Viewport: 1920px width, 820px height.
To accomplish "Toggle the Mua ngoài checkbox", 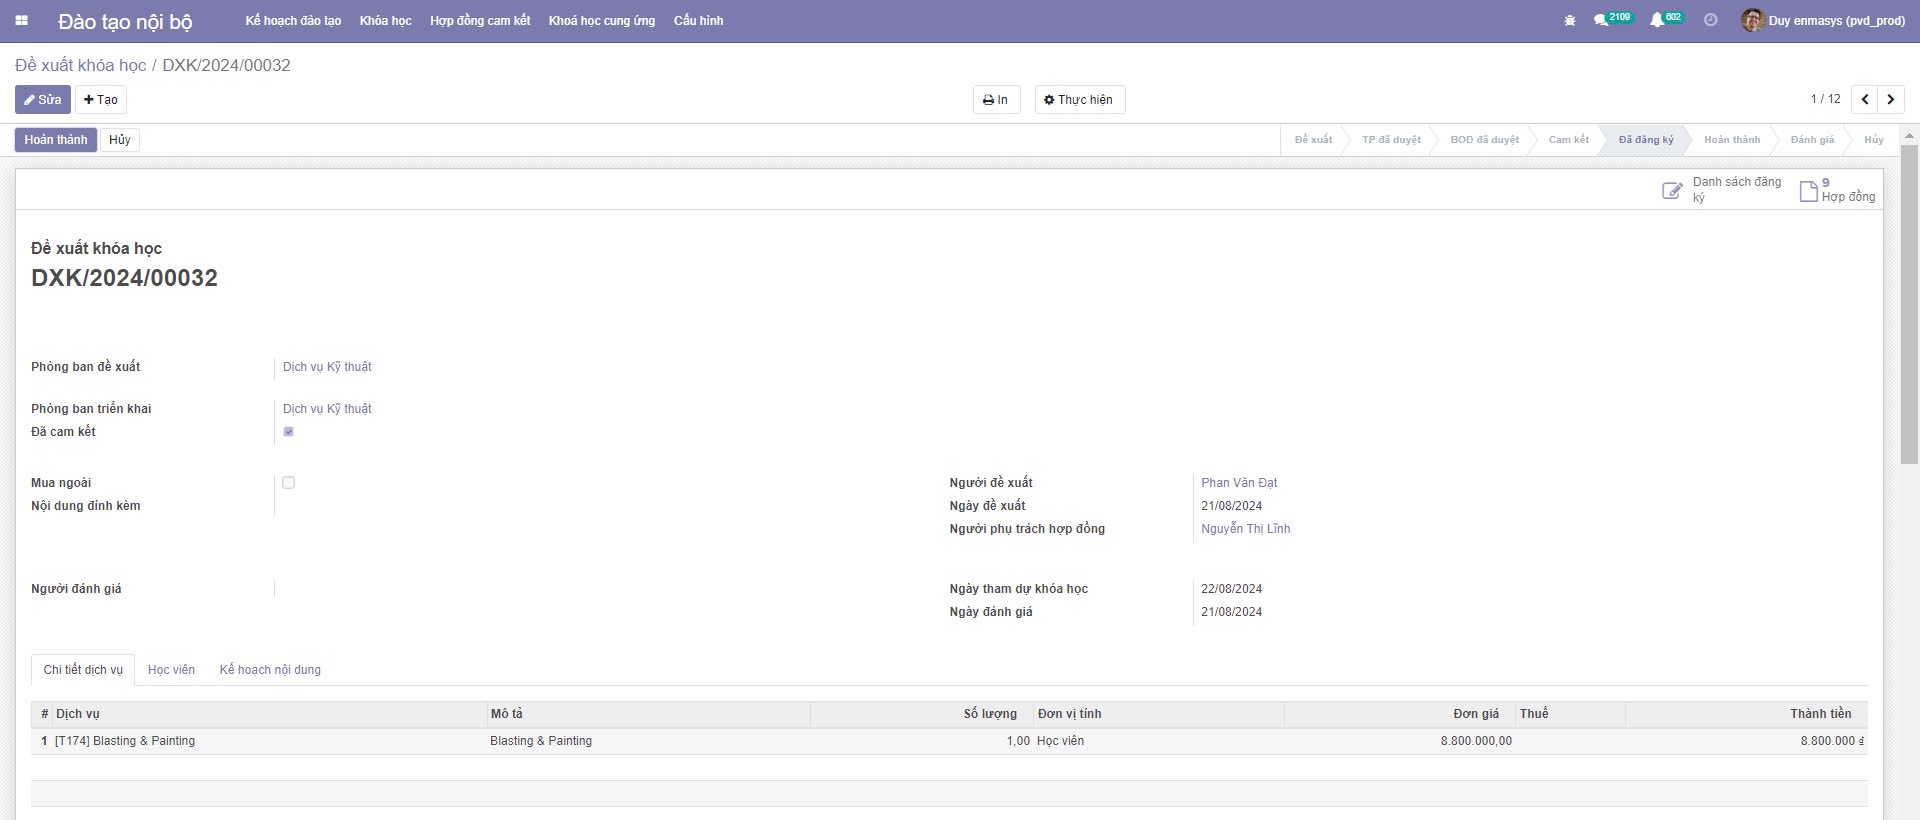I will [x=289, y=483].
